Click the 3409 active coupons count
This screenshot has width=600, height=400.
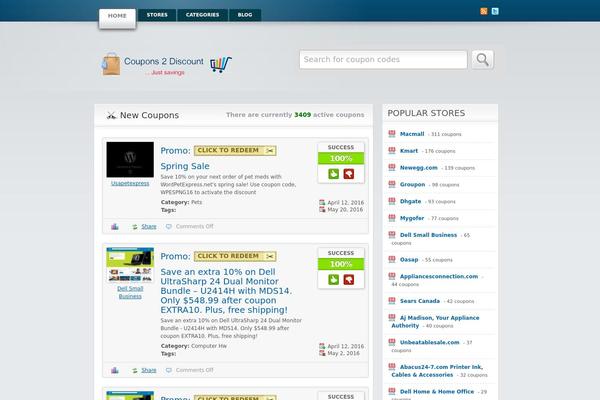click(x=302, y=115)
